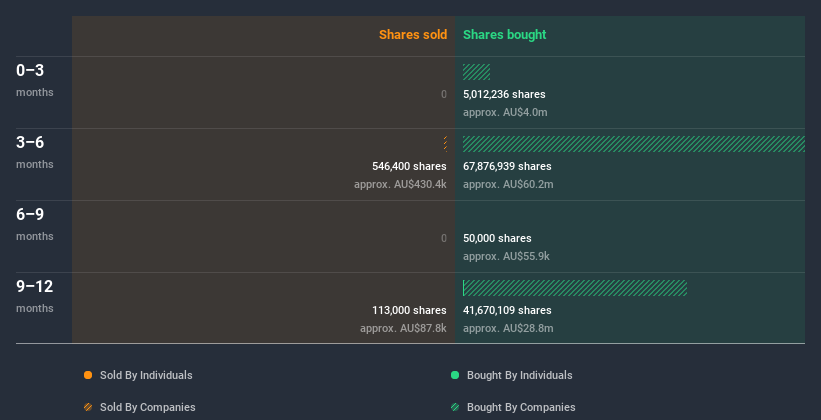Click the 9–12 months bought bar
The width and height of the screenshot is (821, 420).
[575, 288]
